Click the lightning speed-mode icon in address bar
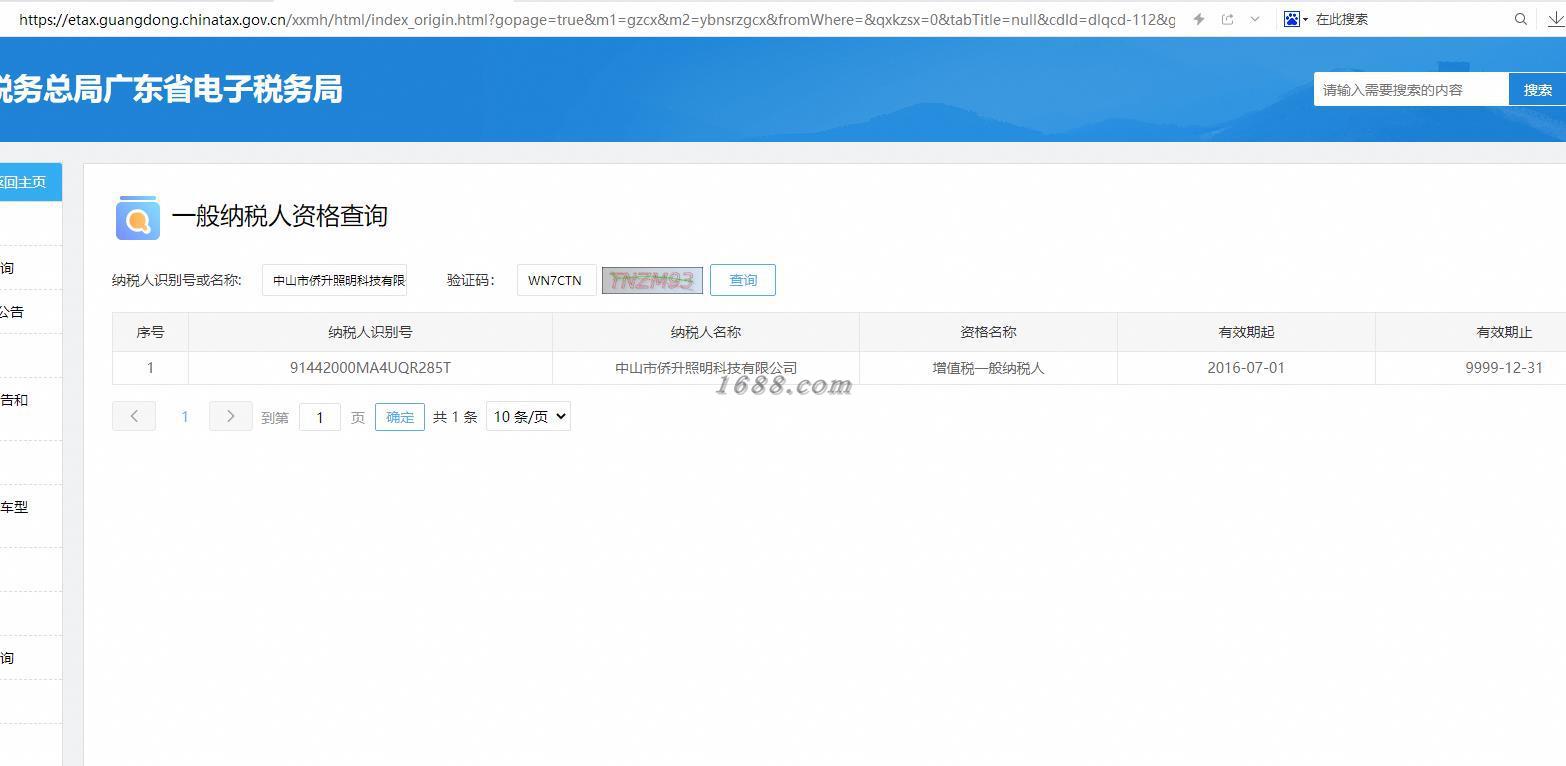The image size is (1566, 766). click(x=1199, y=19)
